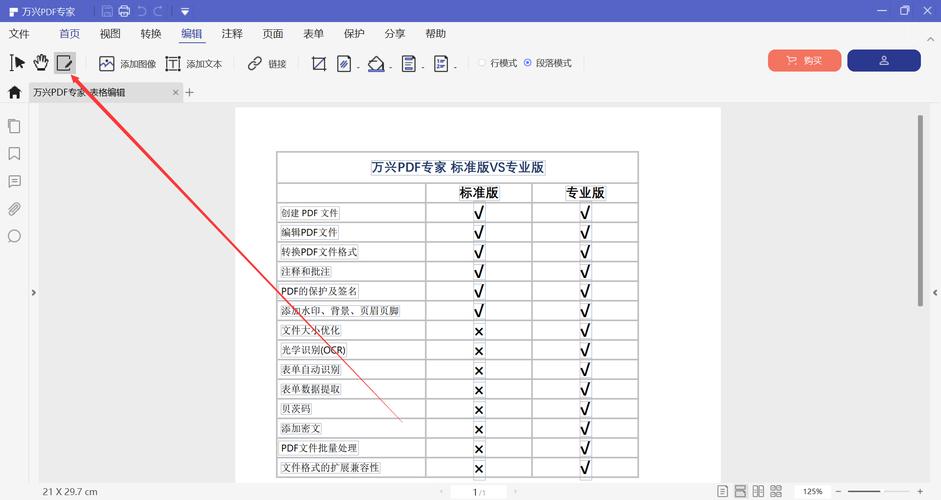The height and width of the screenshot is (500, 941).
Task: Switch to two-page facing view
Action: pyautogui.click(x=759, y=491)
